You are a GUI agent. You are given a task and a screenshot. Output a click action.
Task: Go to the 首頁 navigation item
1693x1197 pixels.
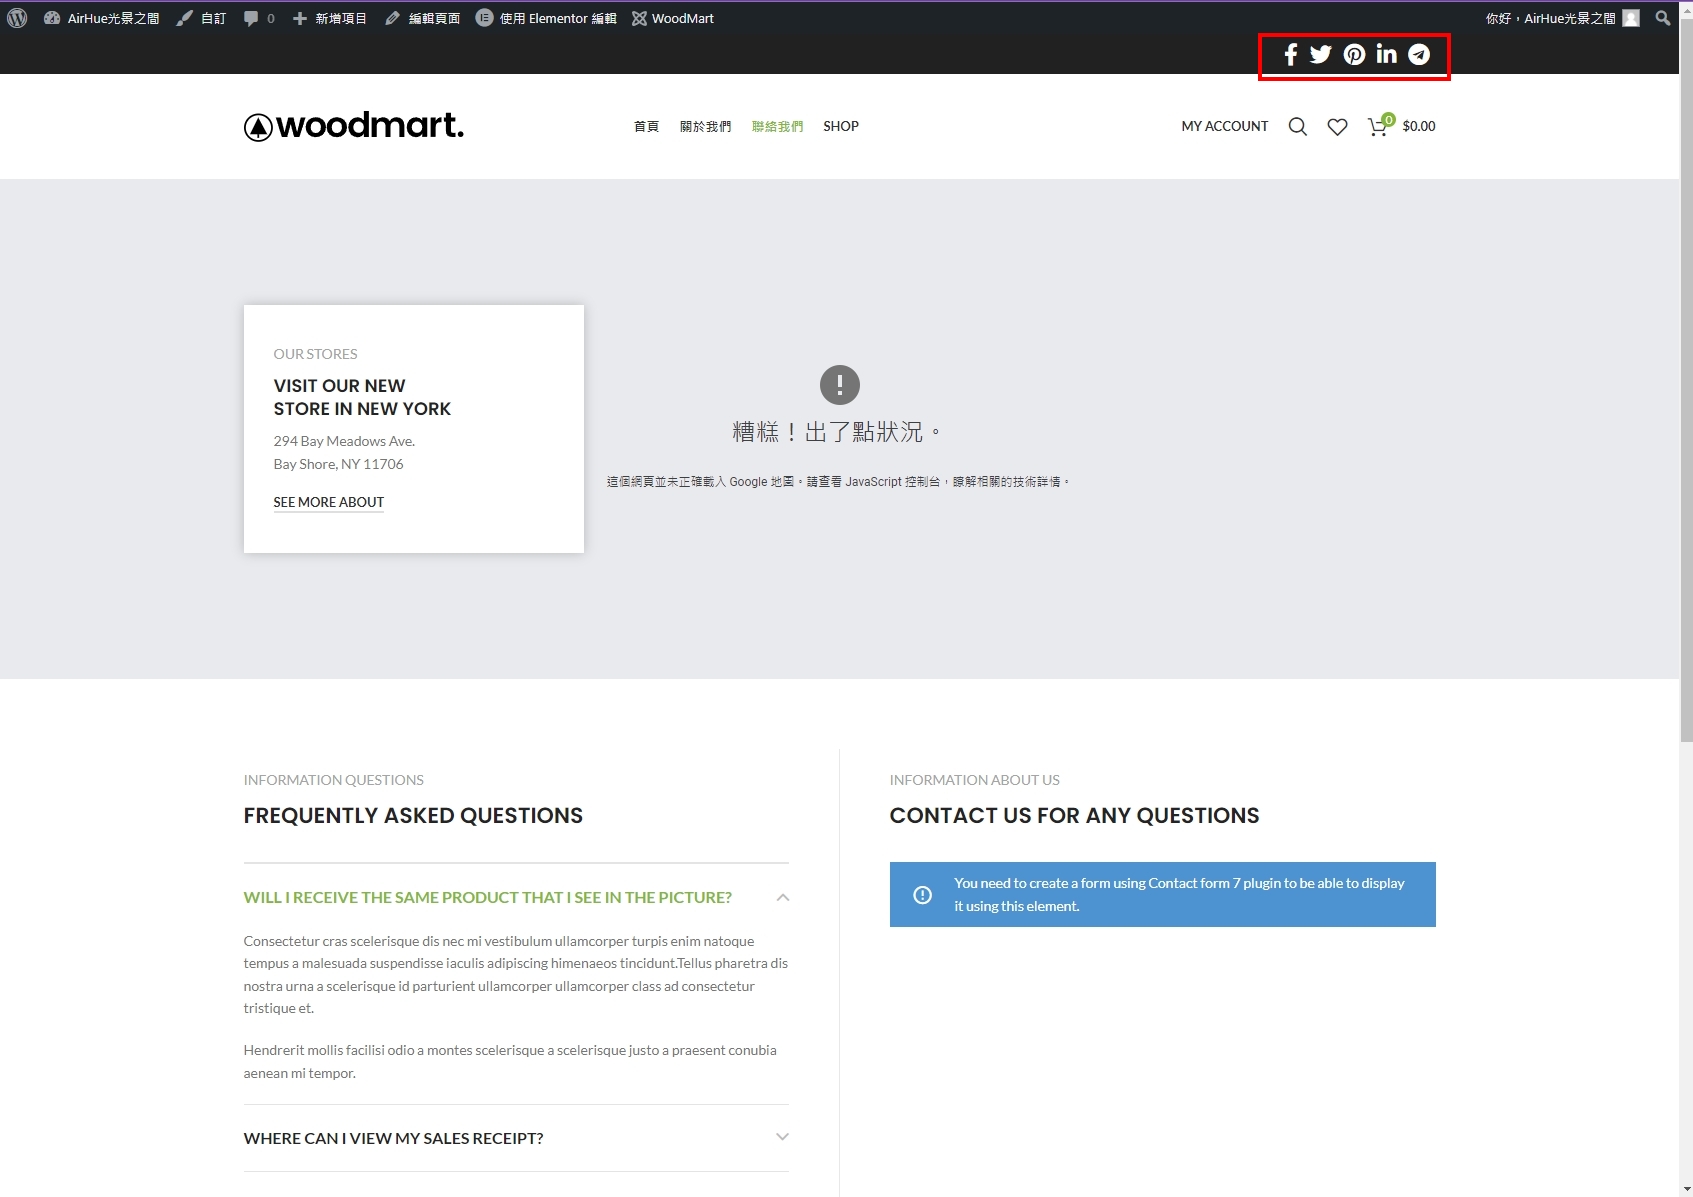coord(646,126)
